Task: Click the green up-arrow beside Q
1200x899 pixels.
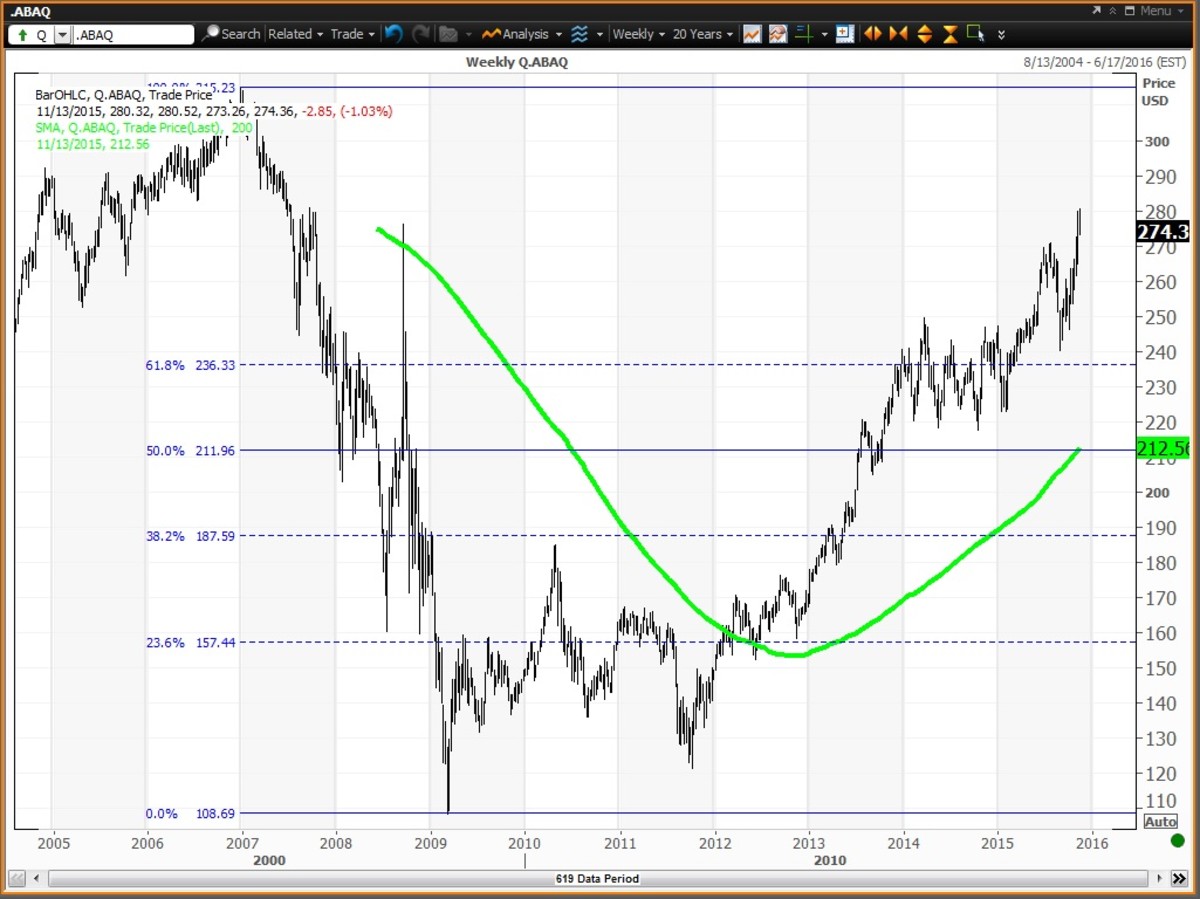Action: [22, 34]
